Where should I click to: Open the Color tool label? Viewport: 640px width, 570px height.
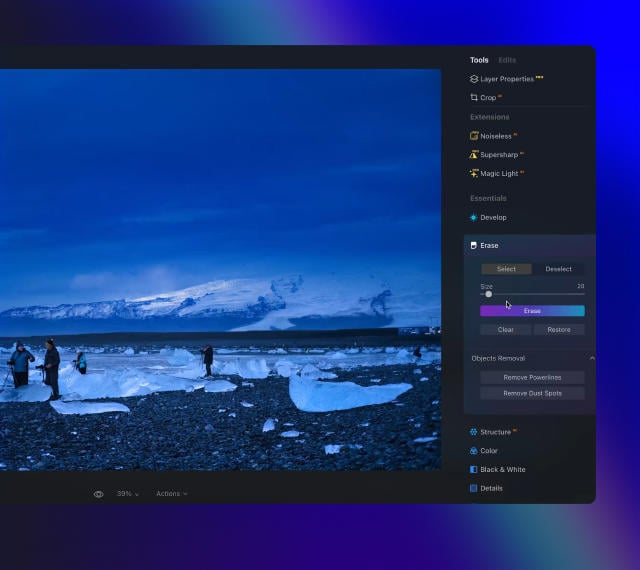pos(489,451)
